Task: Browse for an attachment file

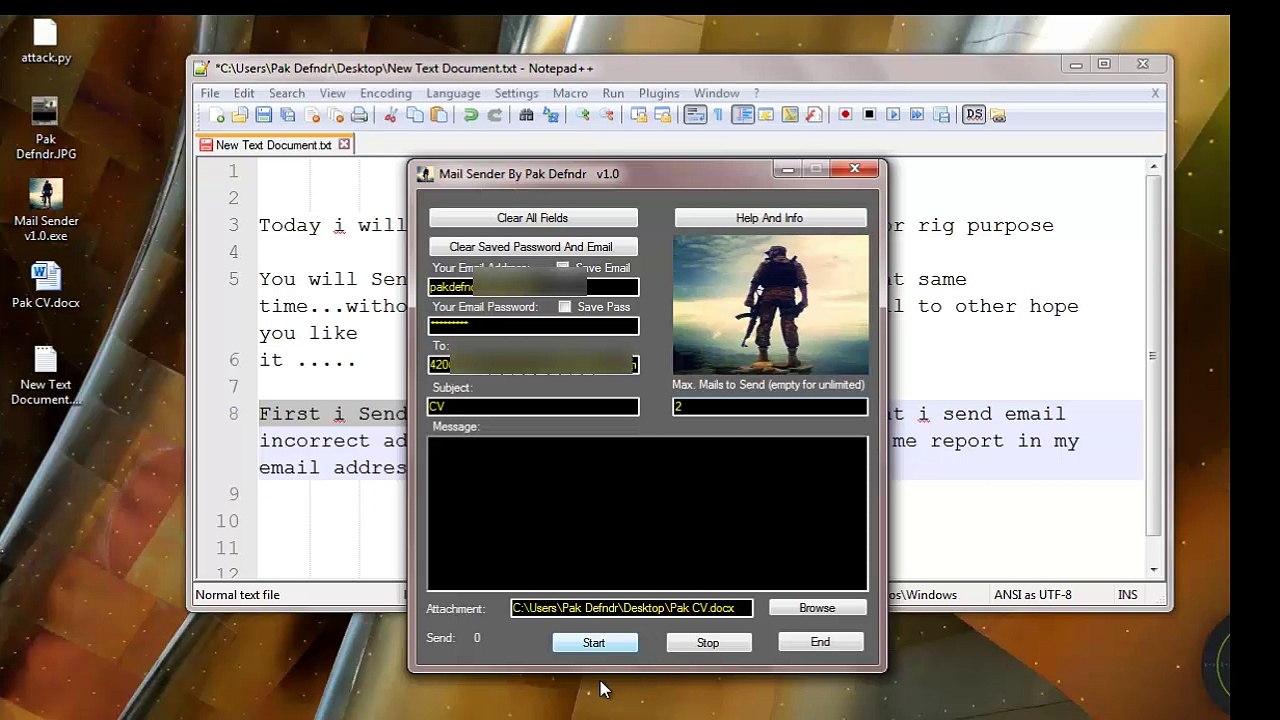Action: (x=817, y=608)
